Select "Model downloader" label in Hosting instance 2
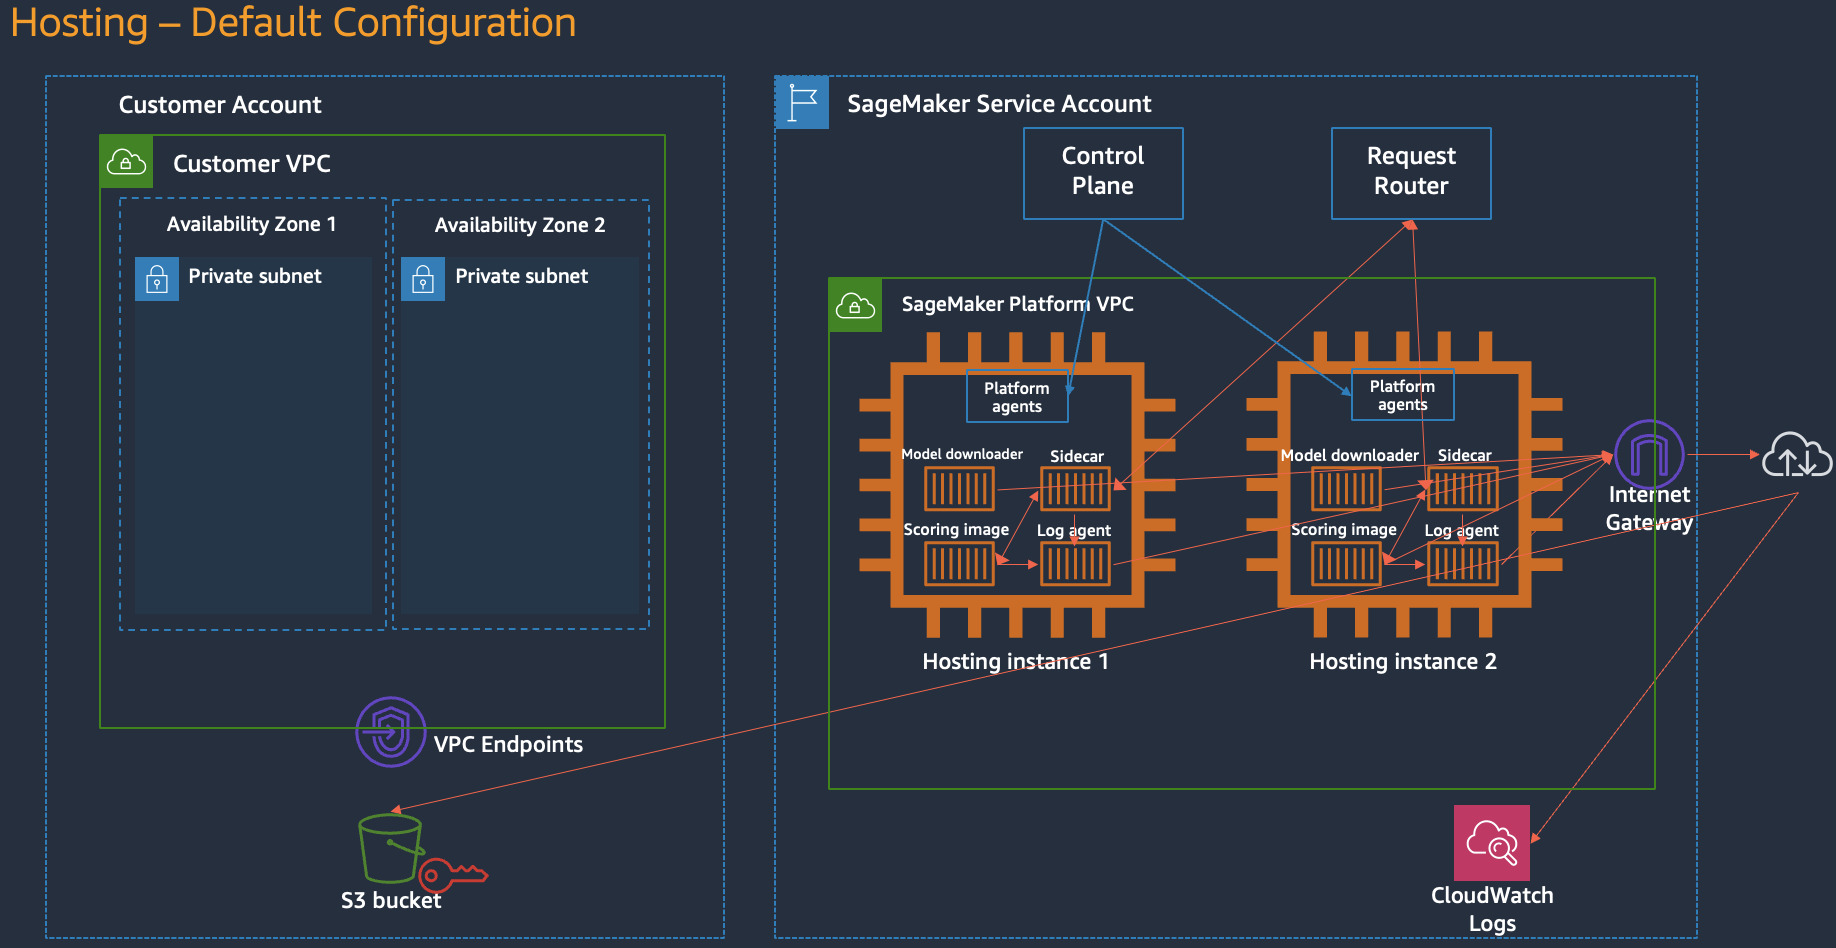The width and height of the screenshot is (1836, 948). 1350,455
